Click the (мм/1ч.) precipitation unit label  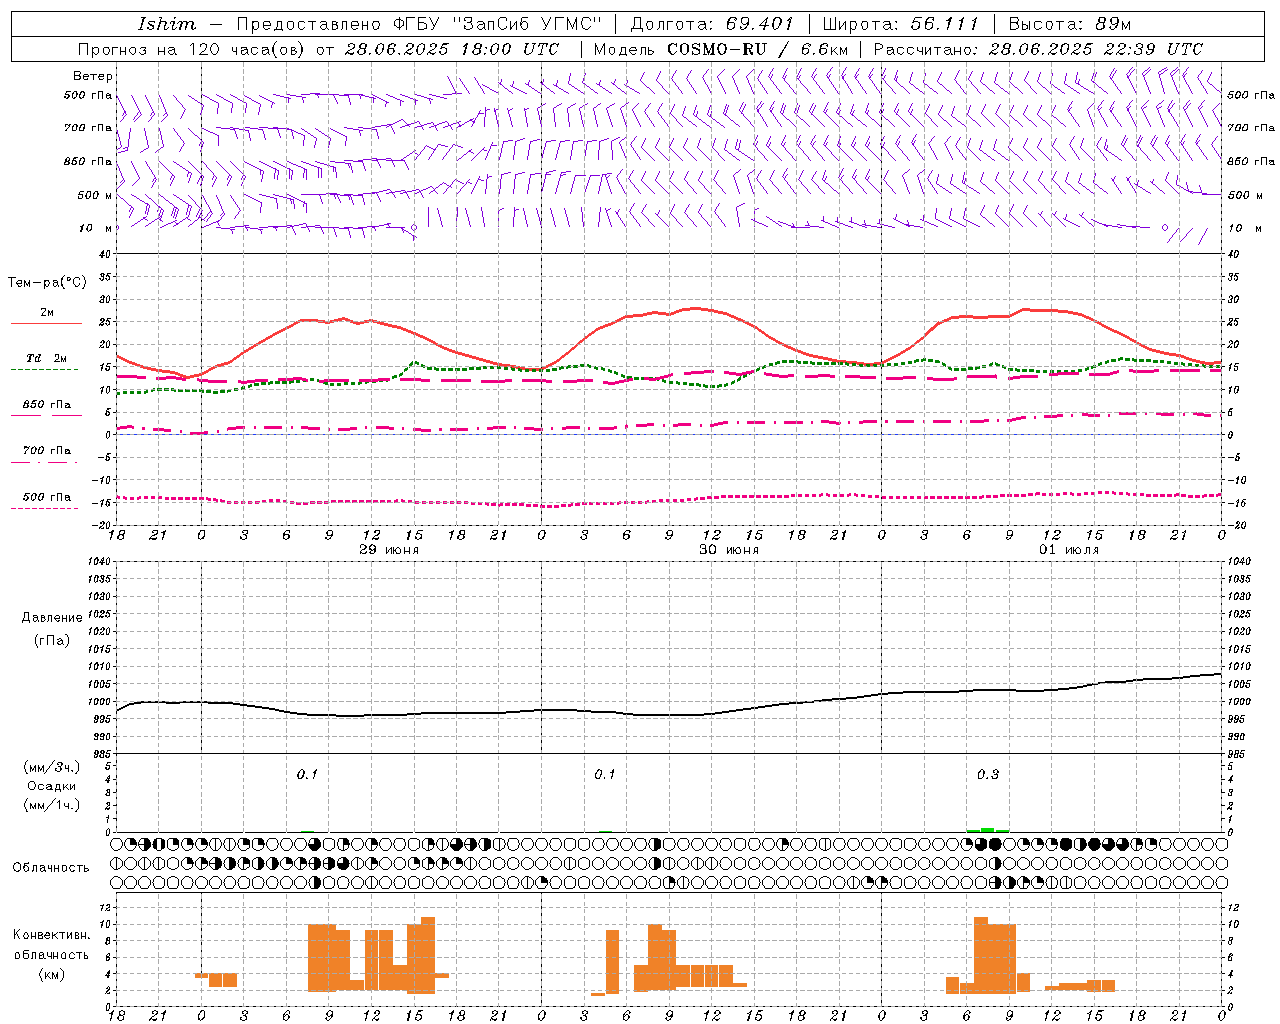[x=52, y=805]
